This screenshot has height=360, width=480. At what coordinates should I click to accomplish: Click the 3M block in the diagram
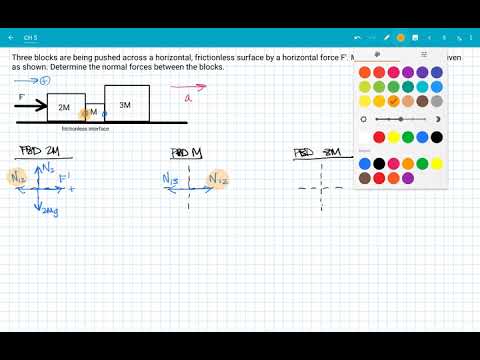pyautogui.click(x=127, y=103)
